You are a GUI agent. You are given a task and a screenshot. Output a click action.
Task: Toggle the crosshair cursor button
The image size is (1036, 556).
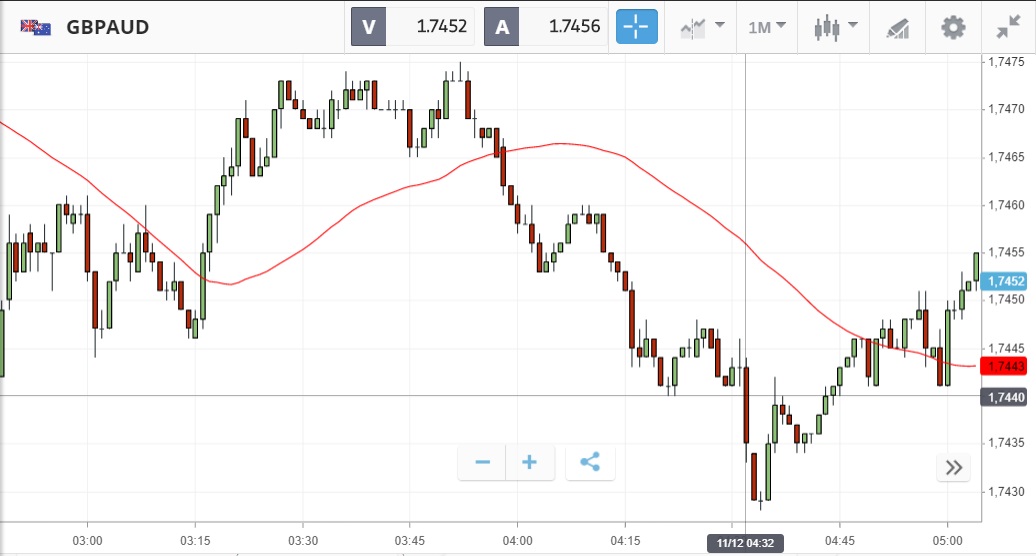pyautogui.click(x=637, y=27)
